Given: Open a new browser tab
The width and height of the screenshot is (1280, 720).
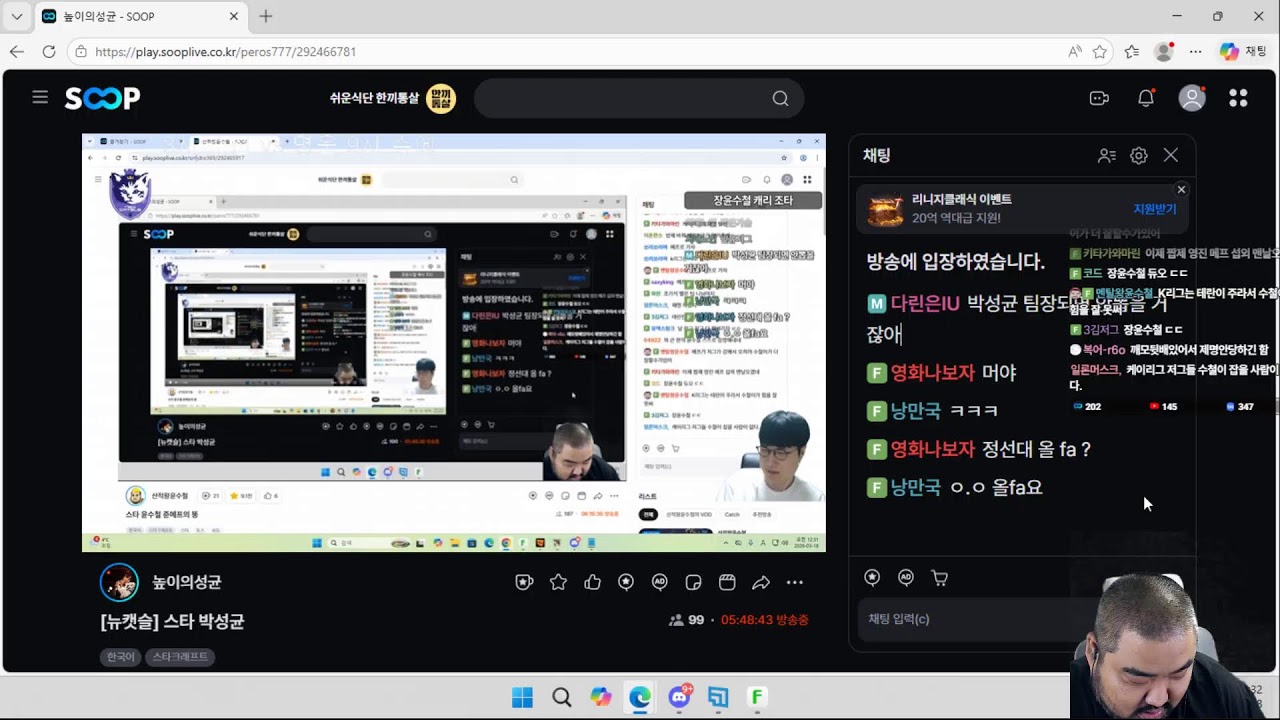Looking at the screenshot, I should pos(266,16).
